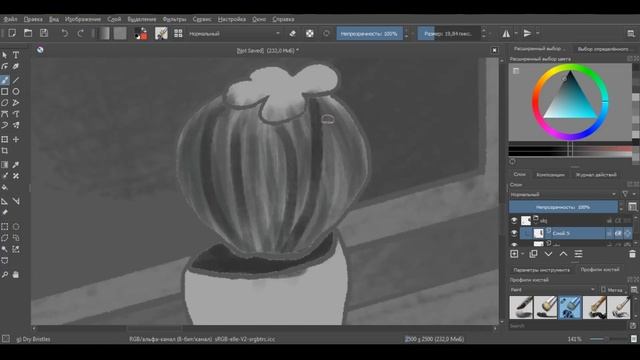
Task: Select the Rectangle tool
Action: tap(4, 91)
